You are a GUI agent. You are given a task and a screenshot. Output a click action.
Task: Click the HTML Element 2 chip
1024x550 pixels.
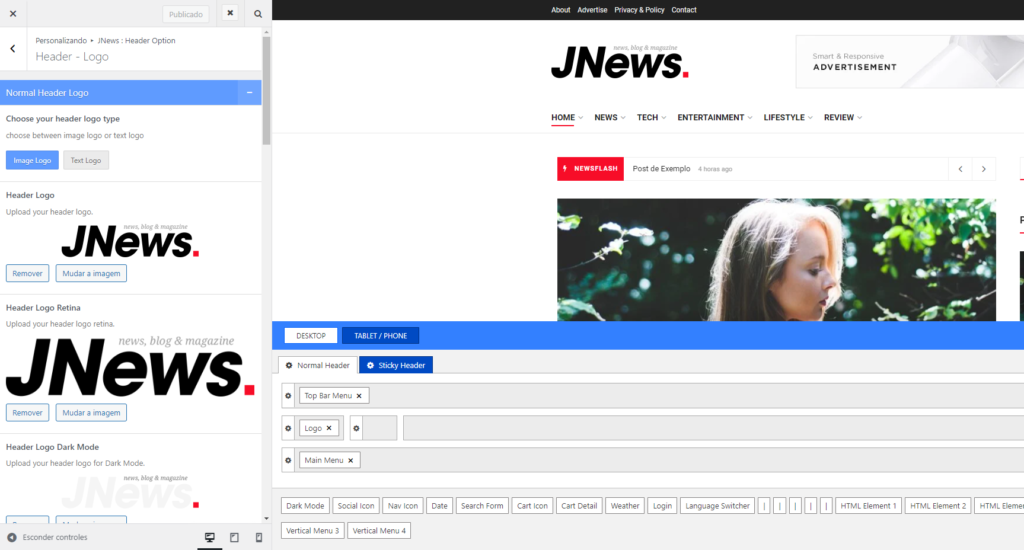click(938, 506)
